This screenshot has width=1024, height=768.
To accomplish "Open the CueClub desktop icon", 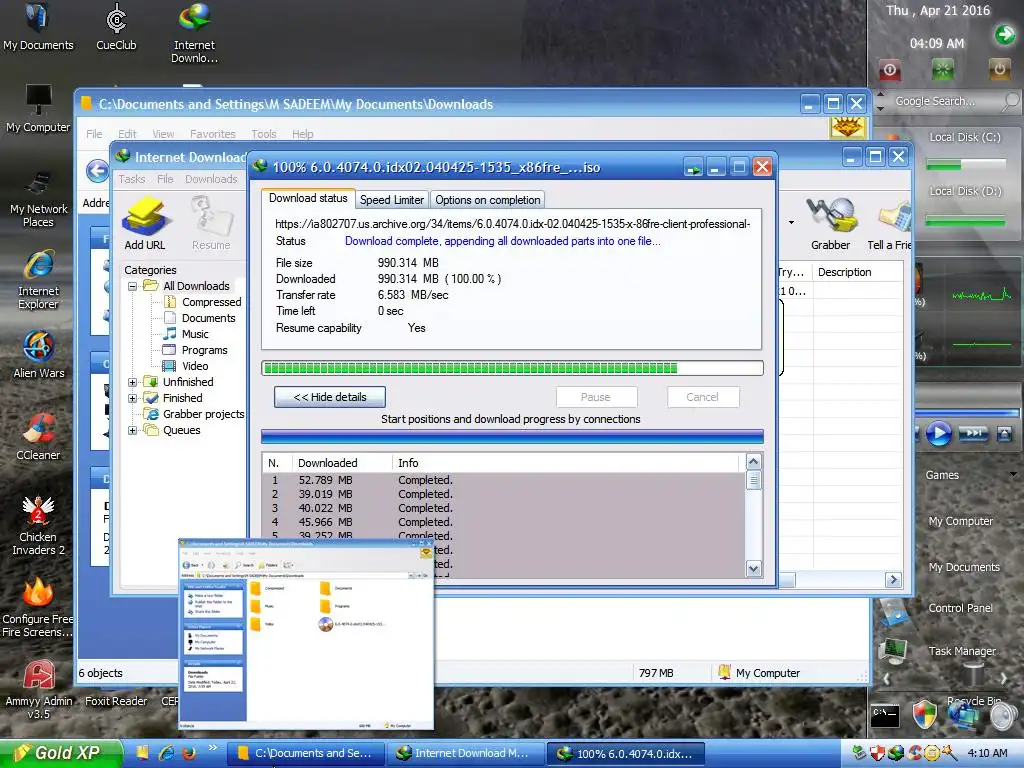I will [x=116, y=27].
